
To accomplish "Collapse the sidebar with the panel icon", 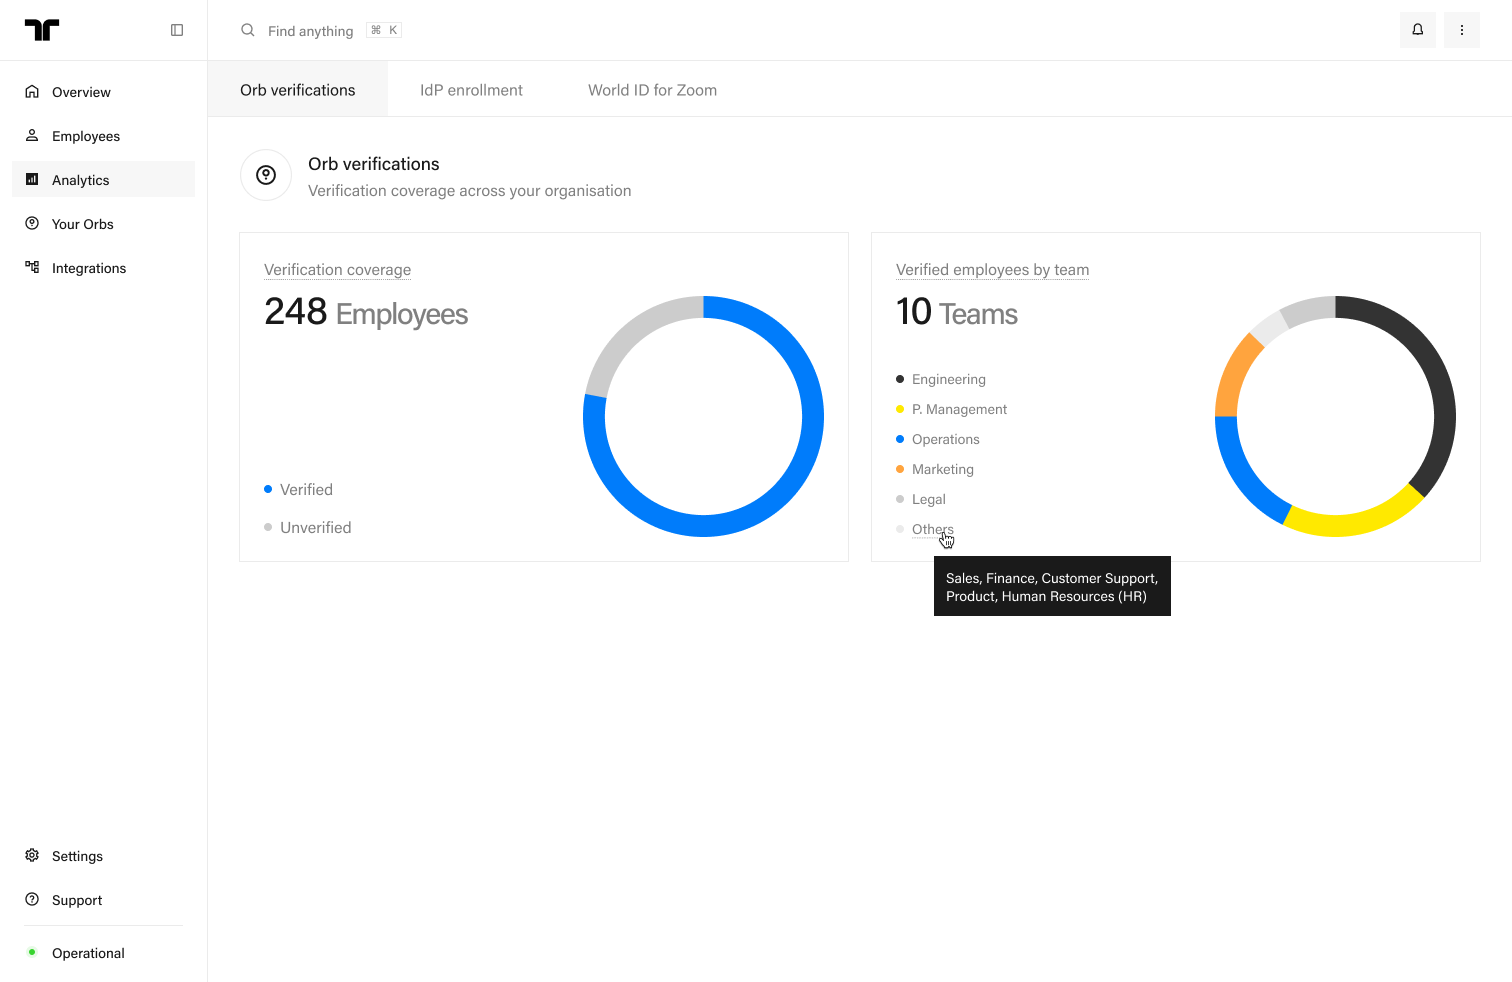I will coord(177,30).
